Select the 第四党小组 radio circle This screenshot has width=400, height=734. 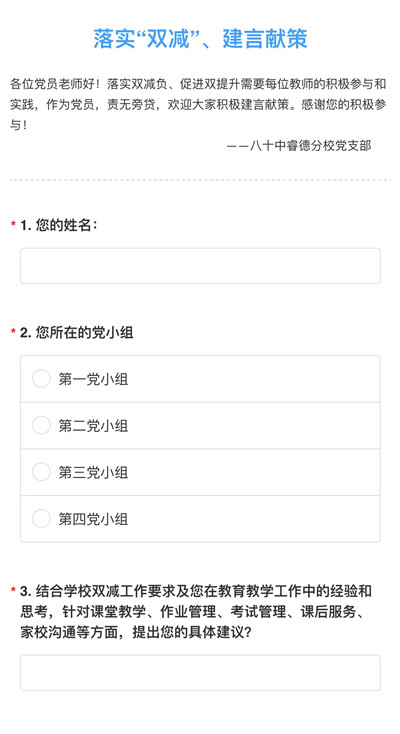41,519
